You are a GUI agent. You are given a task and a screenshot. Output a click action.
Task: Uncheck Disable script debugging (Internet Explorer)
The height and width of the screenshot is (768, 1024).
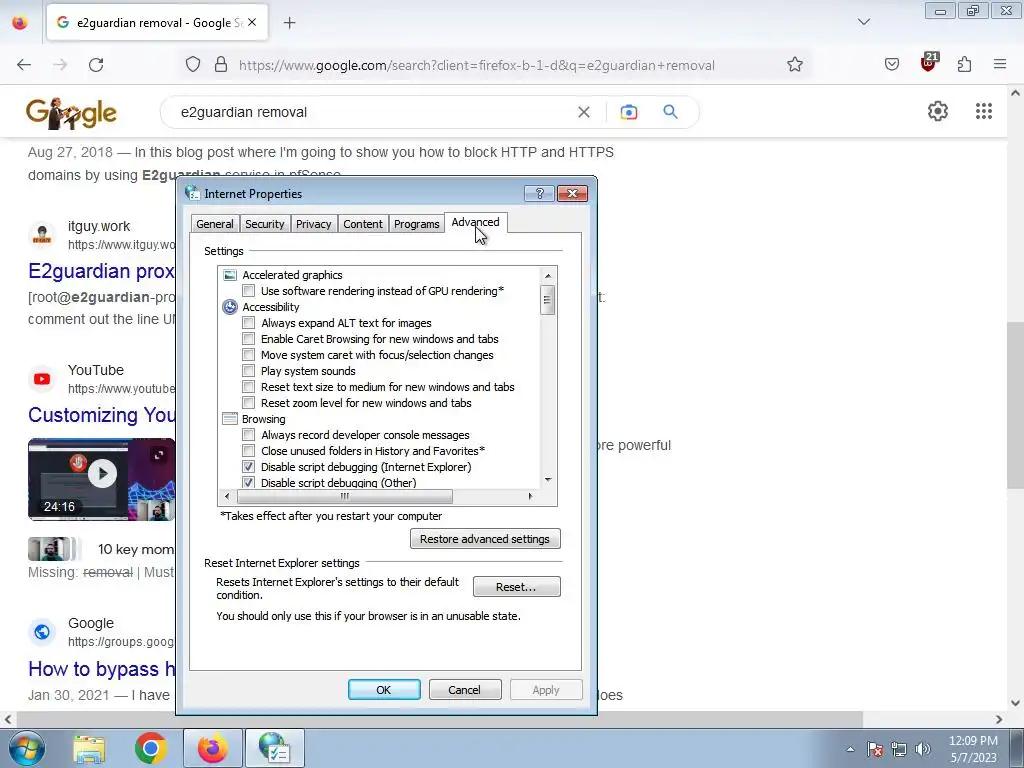point(248,467)
